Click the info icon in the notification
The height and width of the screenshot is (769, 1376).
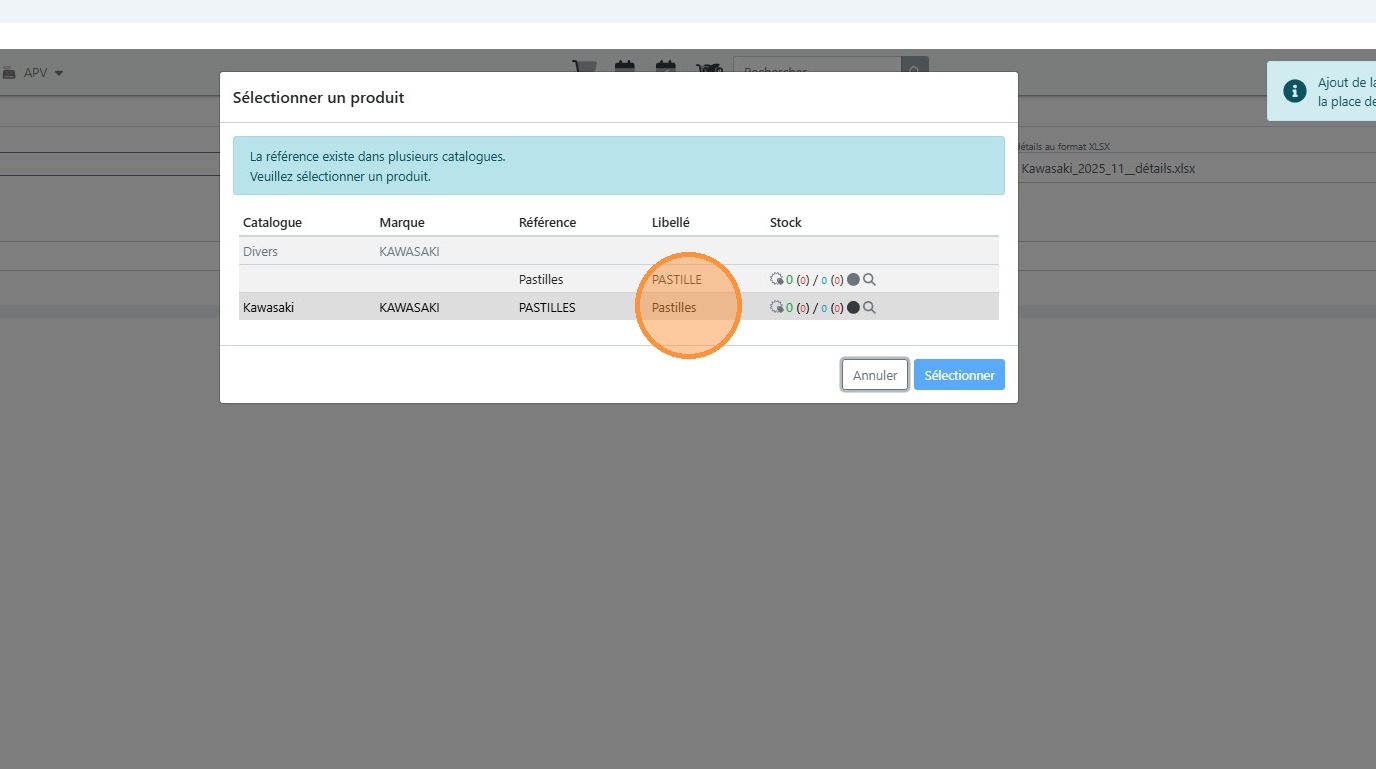coord(1295,92)
